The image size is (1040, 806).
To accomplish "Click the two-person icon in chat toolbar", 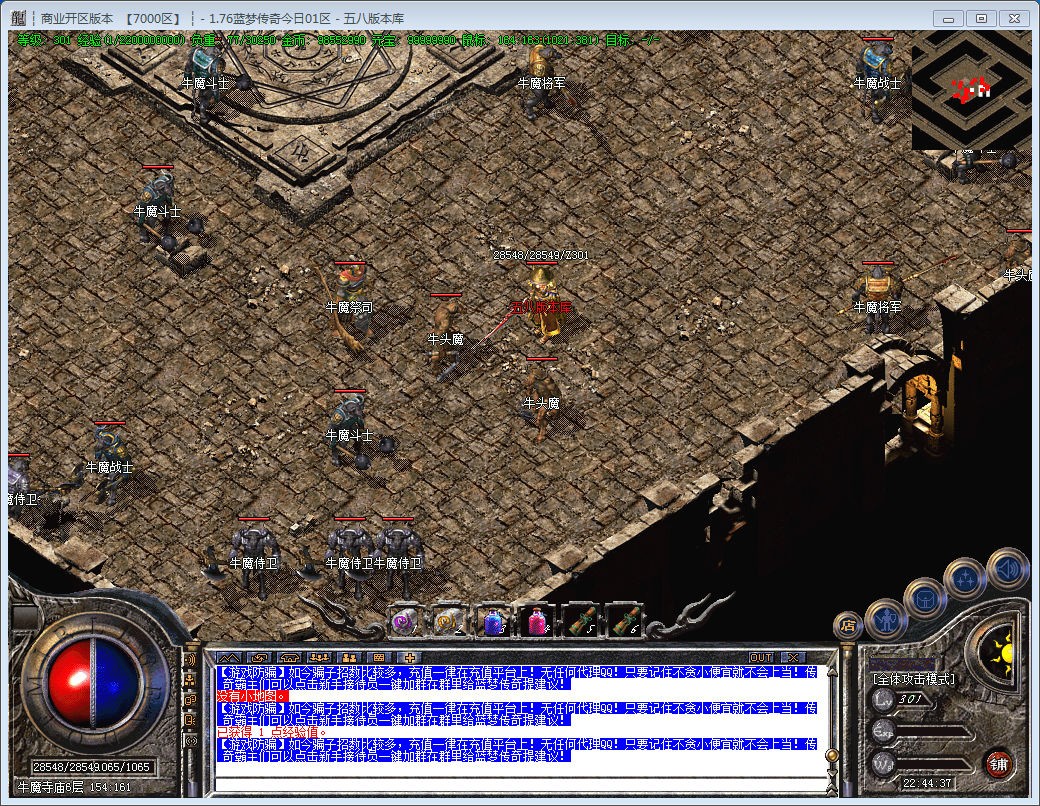I will [350, 657].
